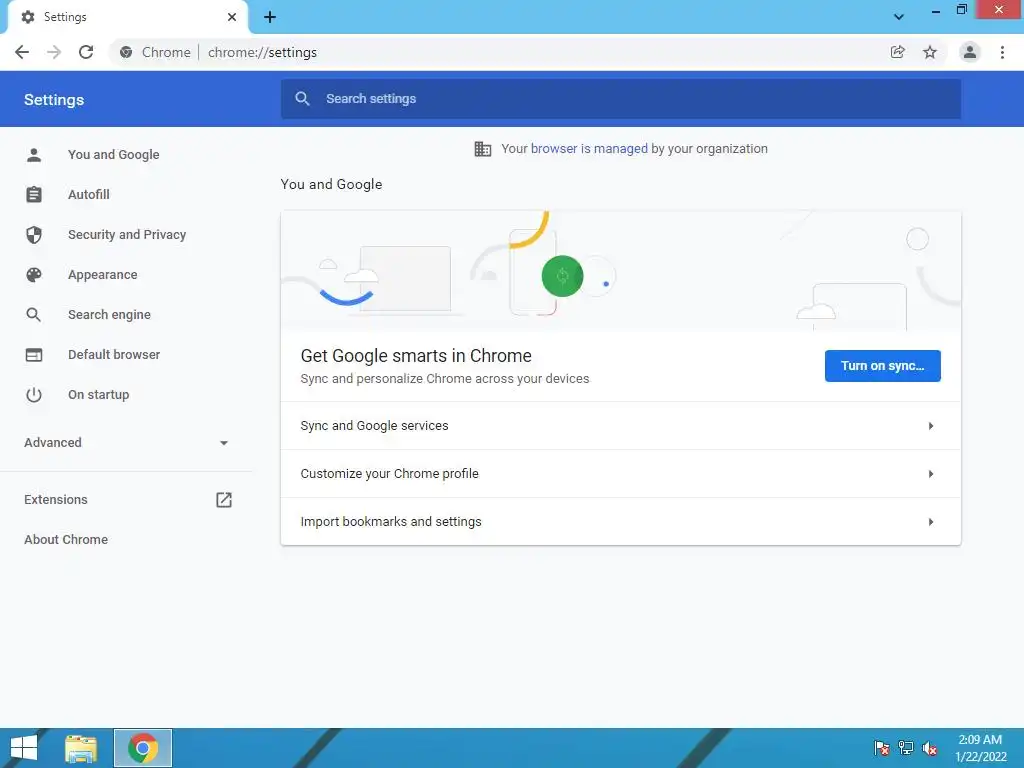
Task: Go back with the browser back arrow
Action: (x=22, y=52)
